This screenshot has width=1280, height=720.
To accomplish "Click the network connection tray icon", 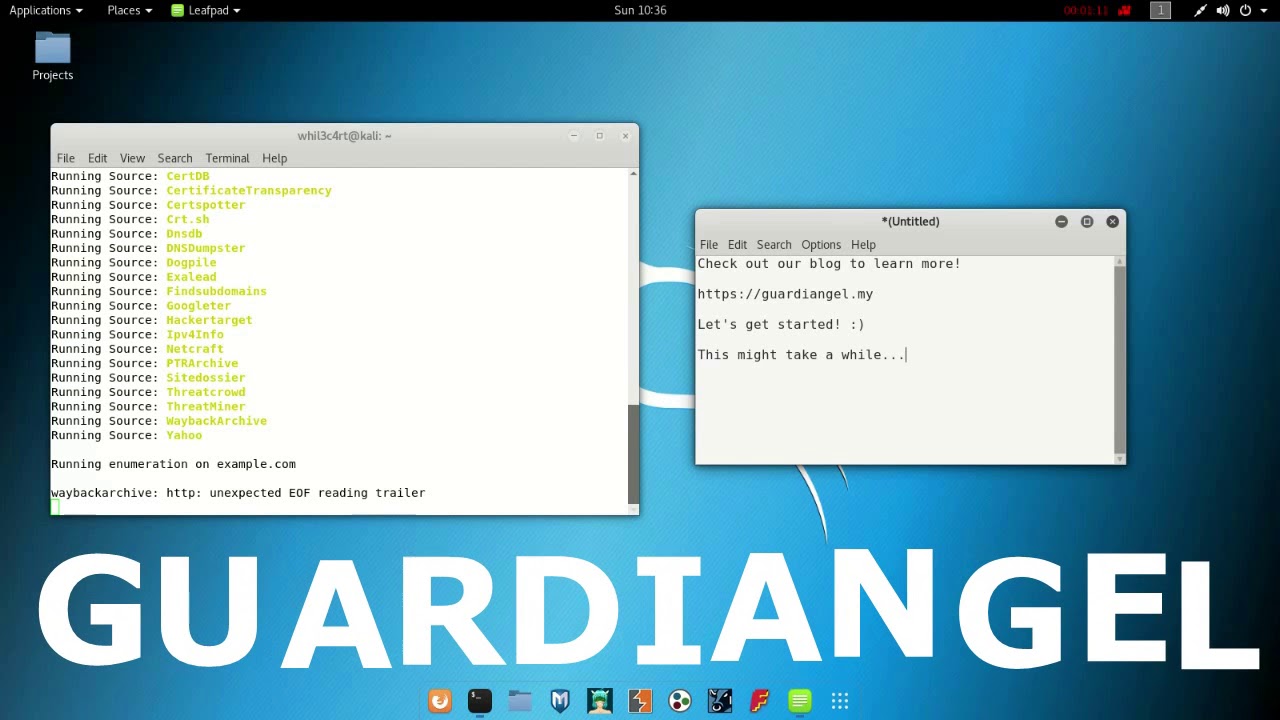I will click(x=1200, y=10).
